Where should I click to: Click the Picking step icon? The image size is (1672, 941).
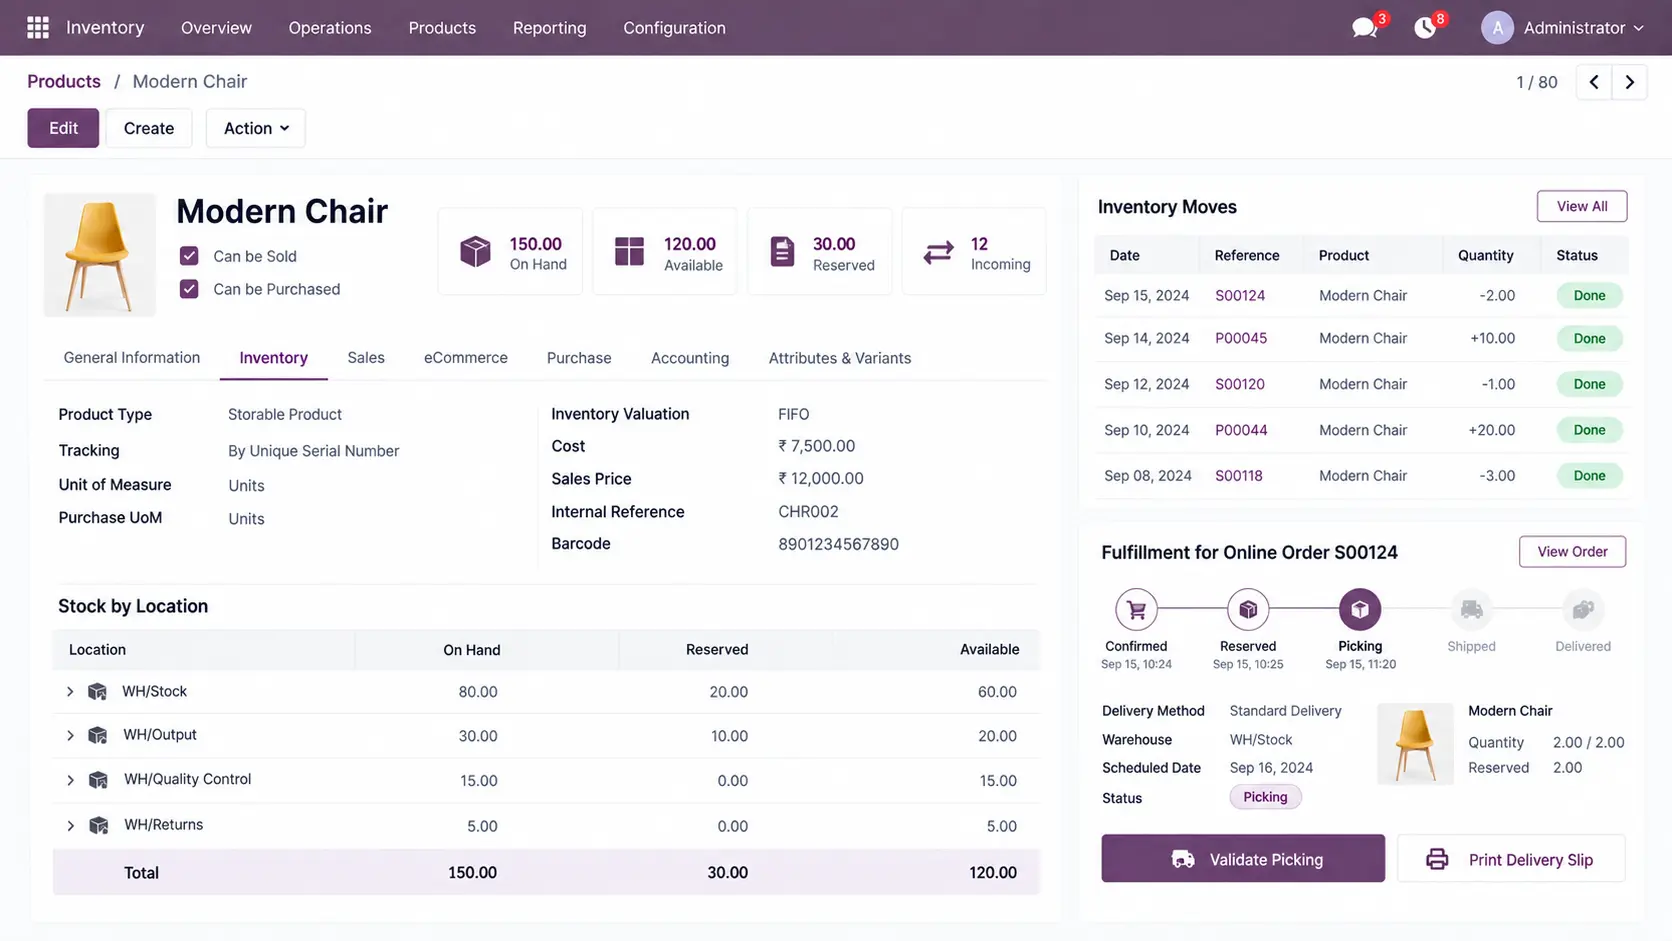coord(1360,609)
